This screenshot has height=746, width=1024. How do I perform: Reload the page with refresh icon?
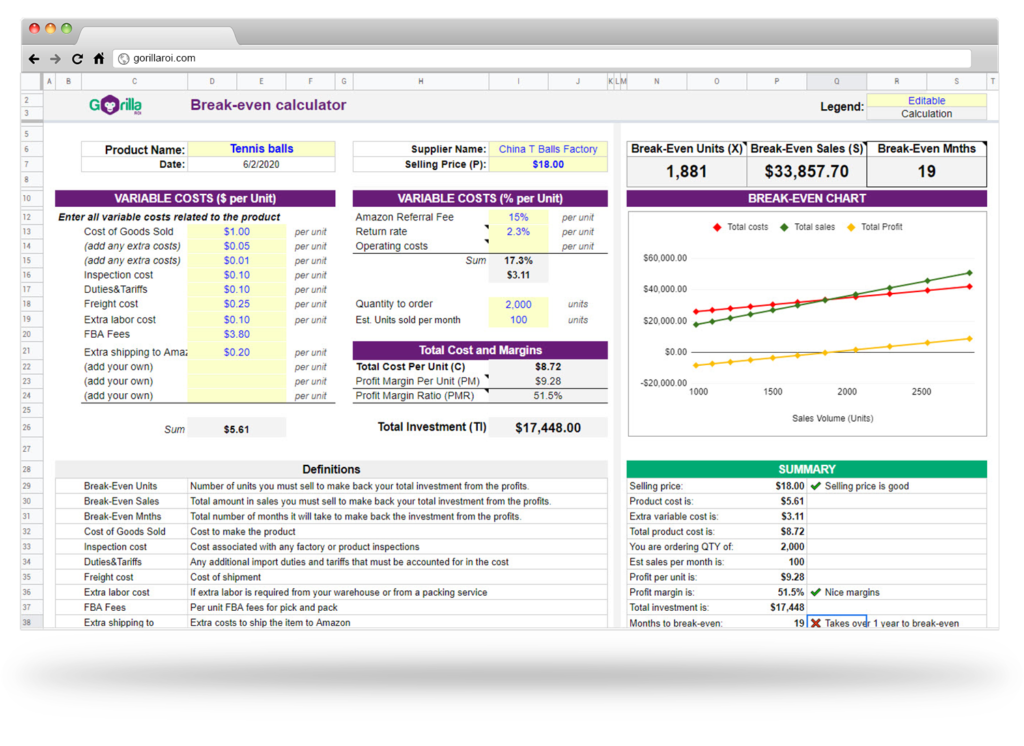(77, 59)
